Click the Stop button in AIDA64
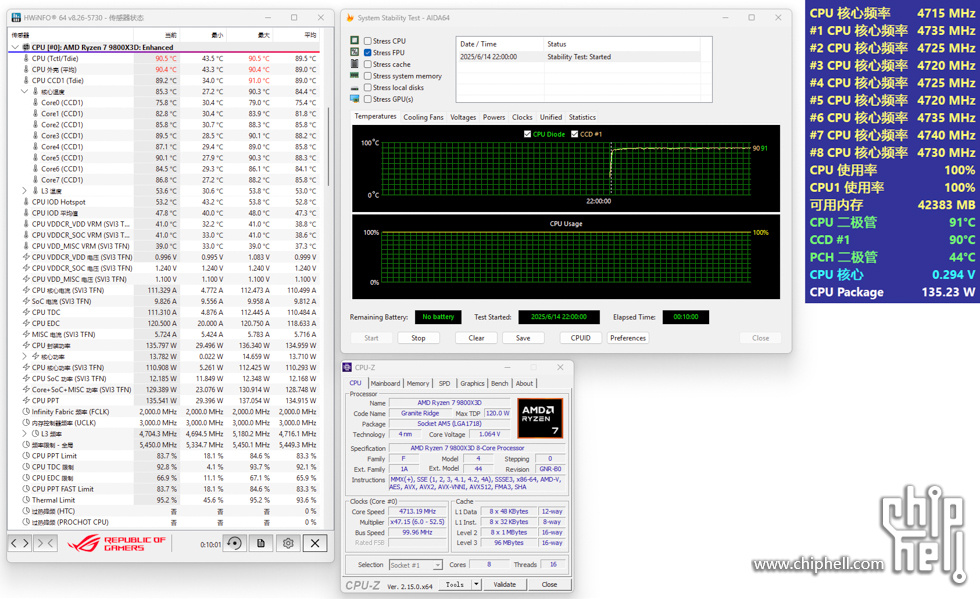The width and height of the screenshot is (980, 599). pyautogui.click(x=418, y=338)
